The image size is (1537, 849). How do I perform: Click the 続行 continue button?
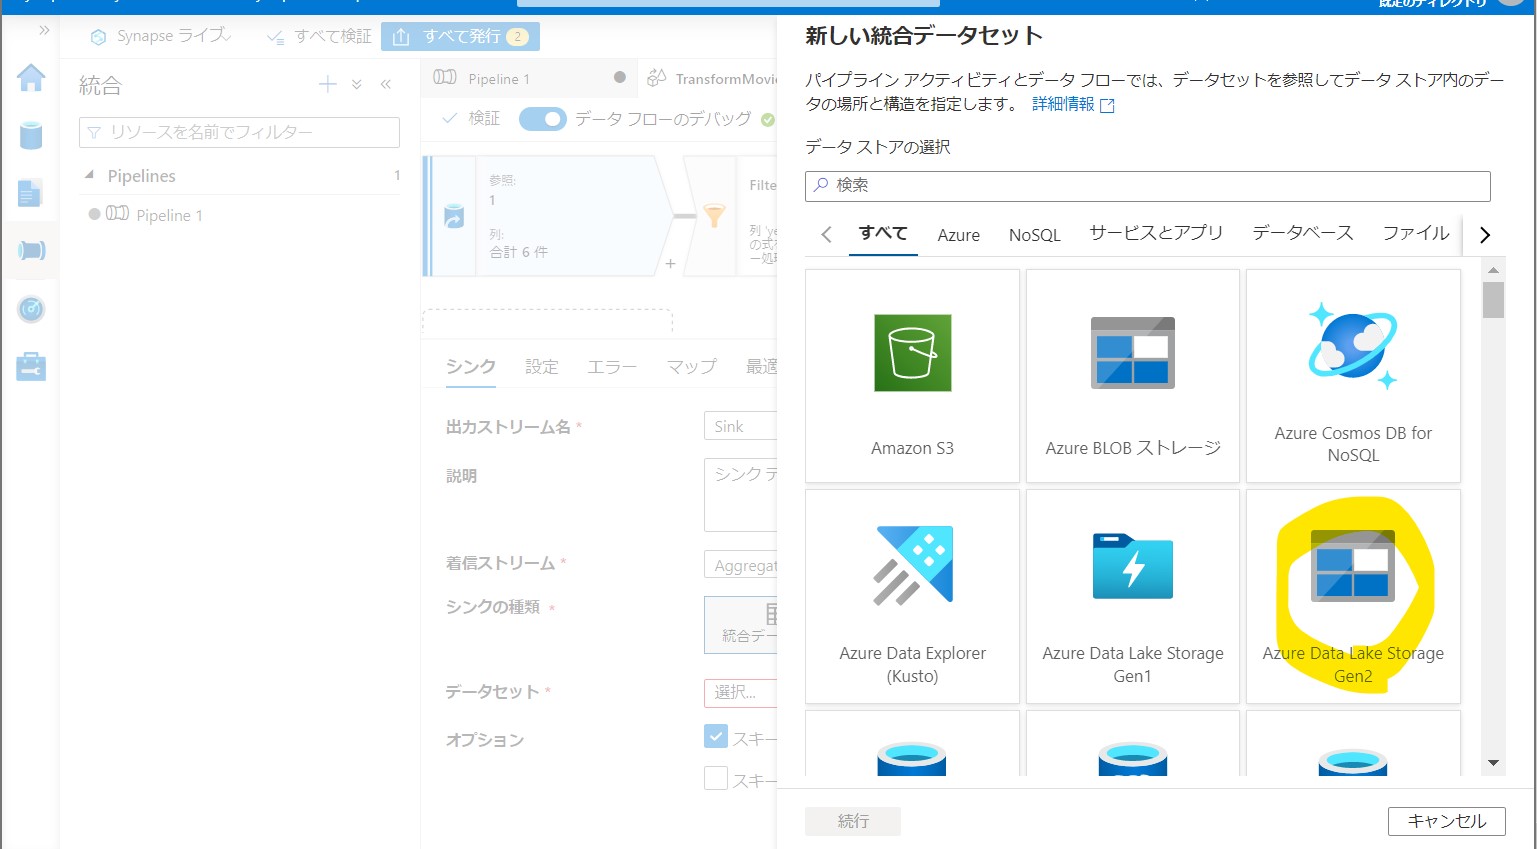pyautogui.click(x=853, y=821)
